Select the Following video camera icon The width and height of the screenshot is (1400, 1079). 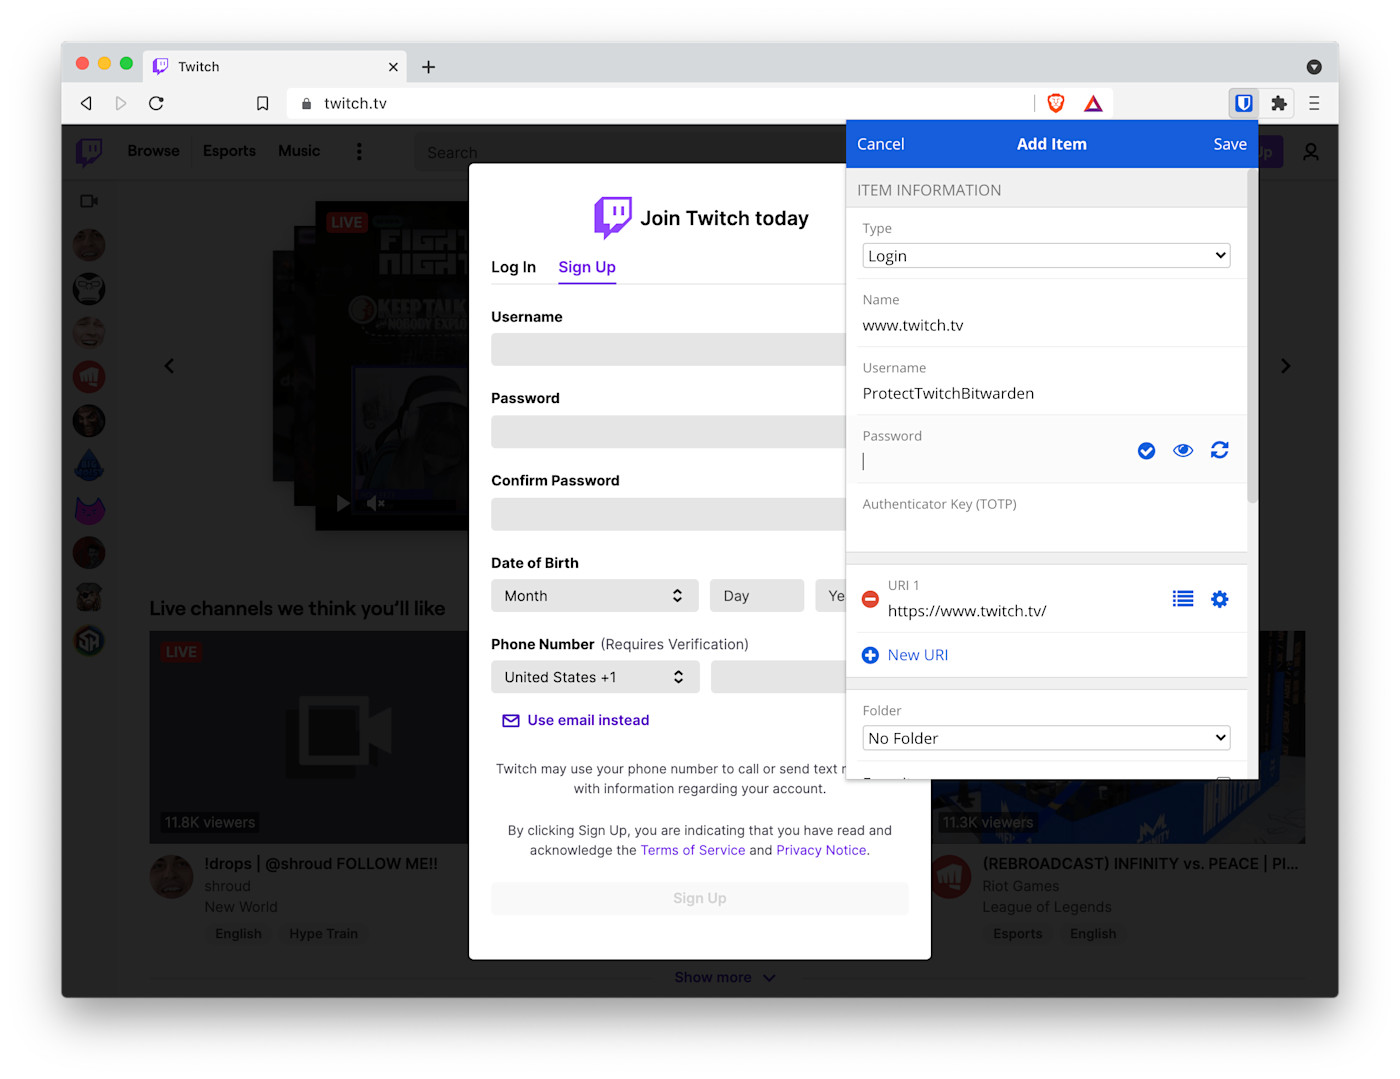pyautogui.click(x=88, y=200)
